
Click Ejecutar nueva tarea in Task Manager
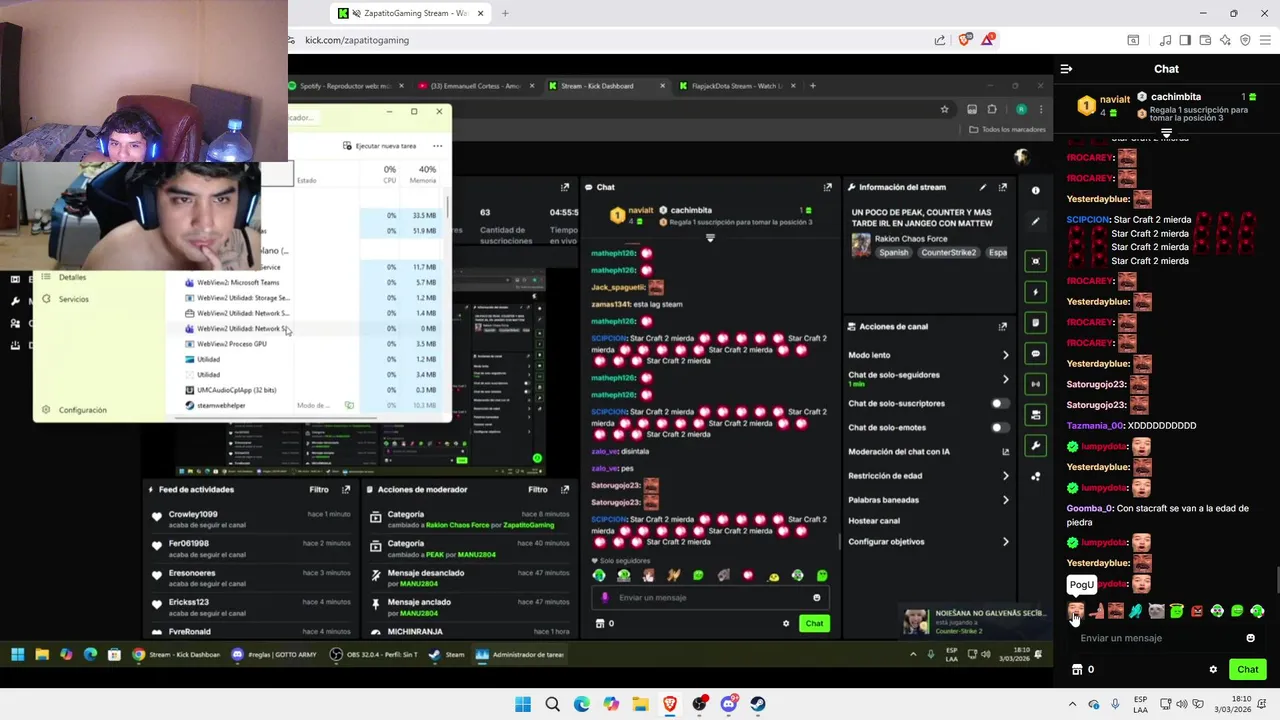[380, 146]
